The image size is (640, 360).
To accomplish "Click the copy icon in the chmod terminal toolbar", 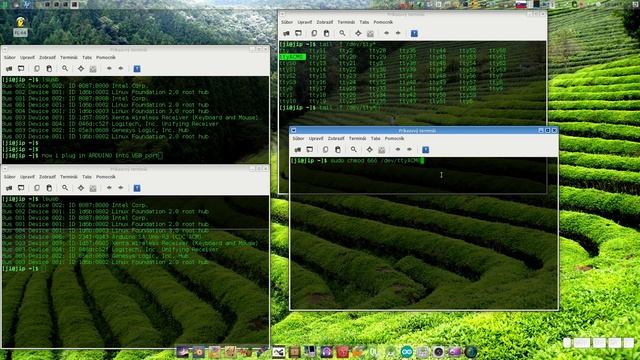I will (x=325, y=150).
